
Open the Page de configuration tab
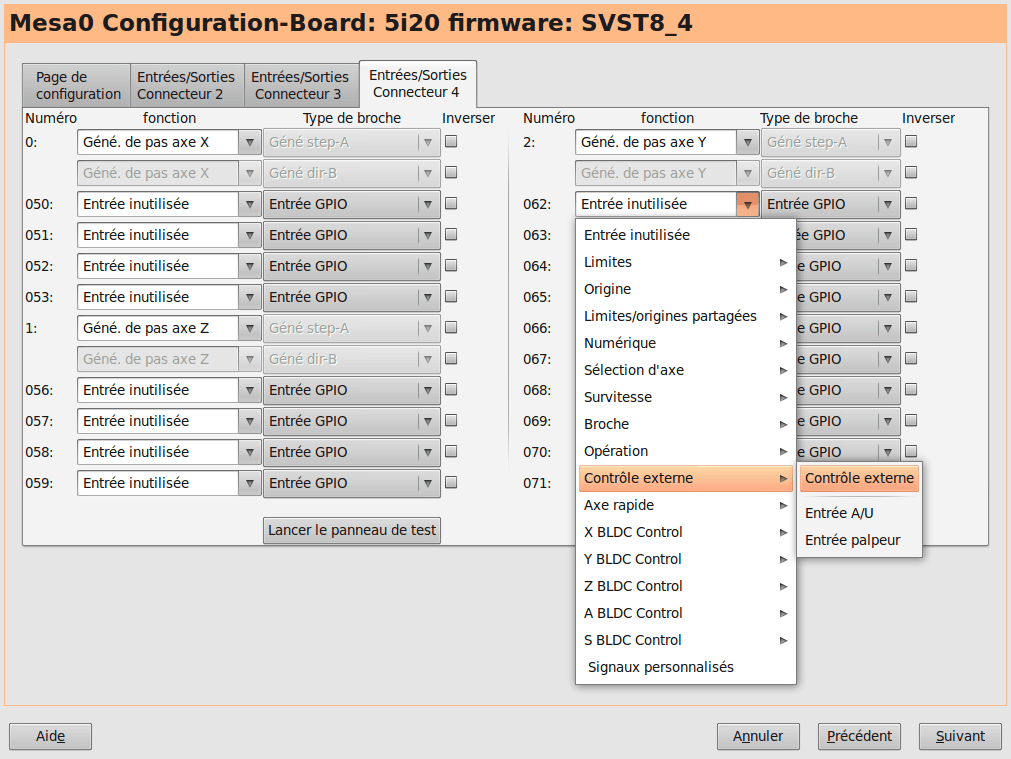tap(78, 85)
